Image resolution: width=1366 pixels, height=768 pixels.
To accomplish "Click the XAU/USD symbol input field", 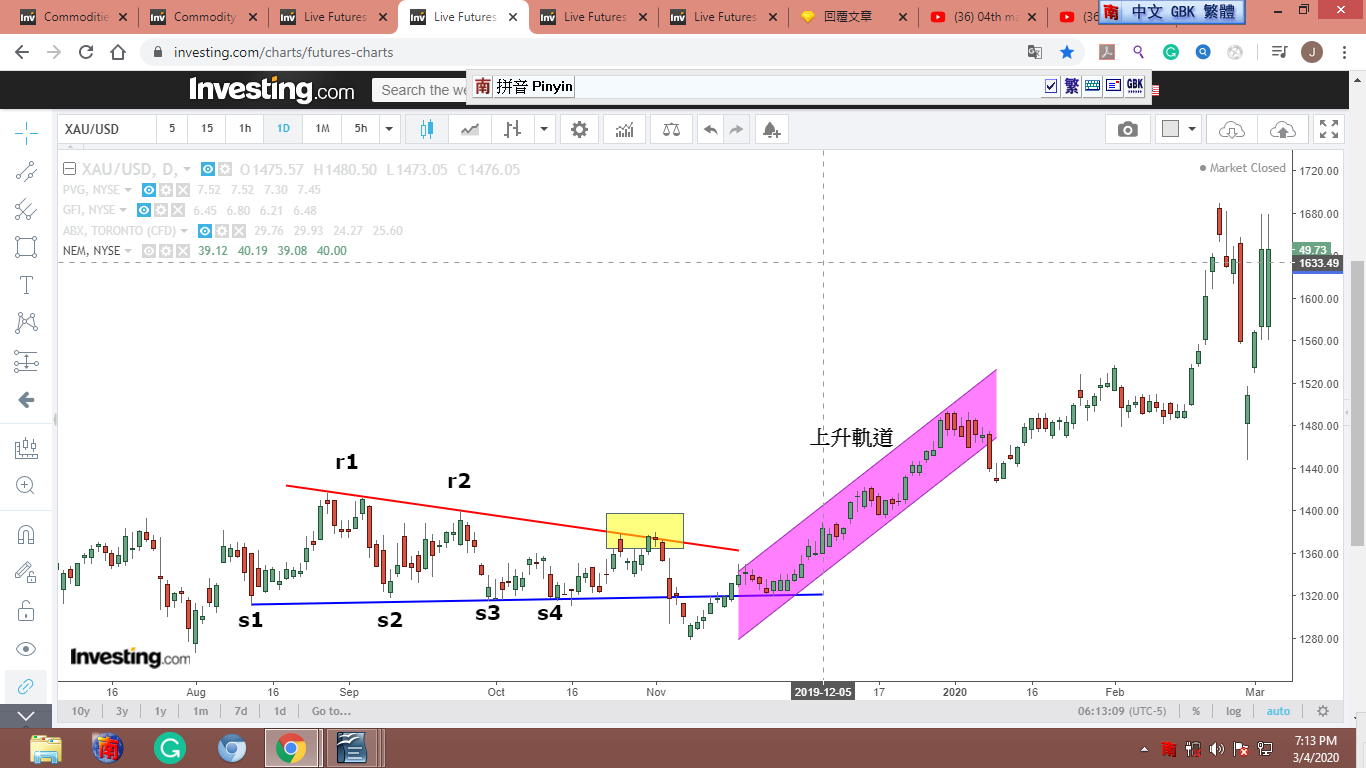I will 106,129.
